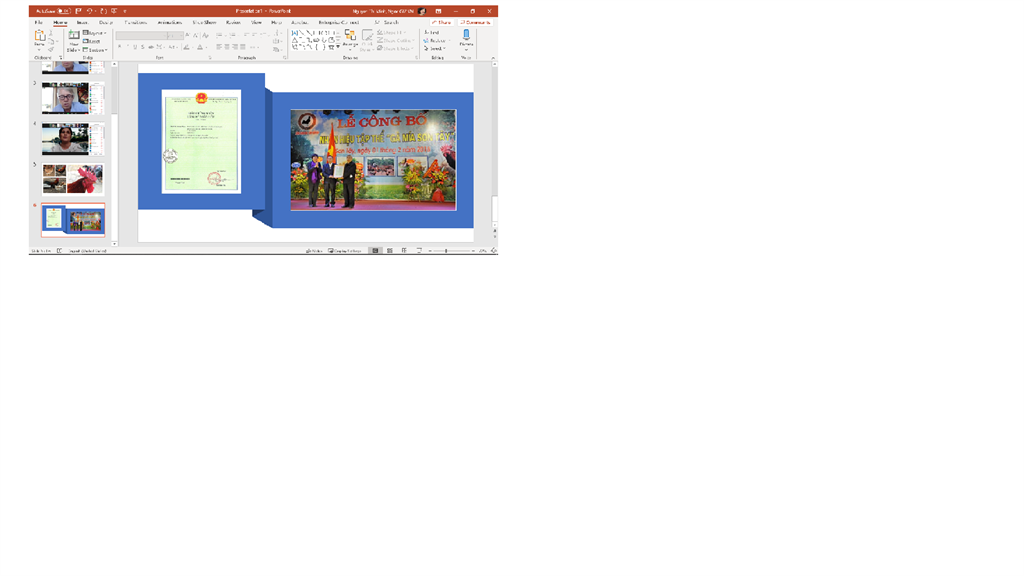This screenshot has height=576, width=1024.
Task: Click the Paste icon
Action: pyautogui.click(x=40, y=35)
